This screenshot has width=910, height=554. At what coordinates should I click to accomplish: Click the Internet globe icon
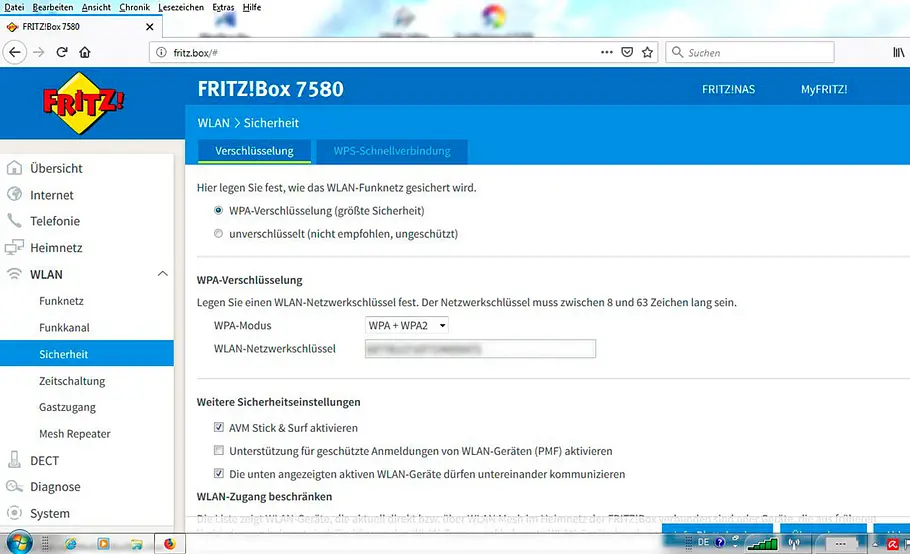coord(14,194)
